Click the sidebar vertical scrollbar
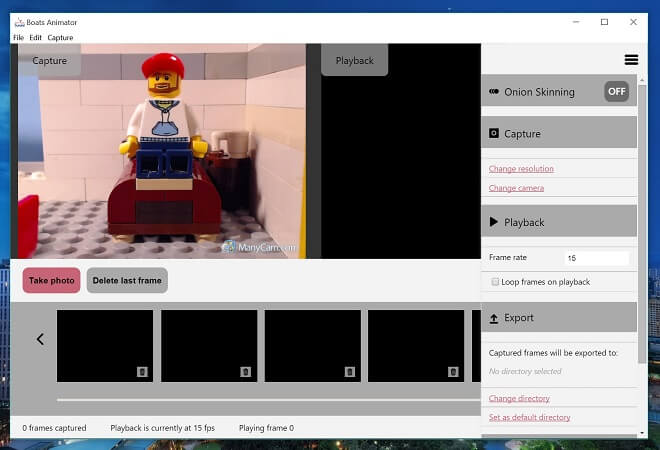The height and width of the screenshot is (450, 660). coord(642,223)
